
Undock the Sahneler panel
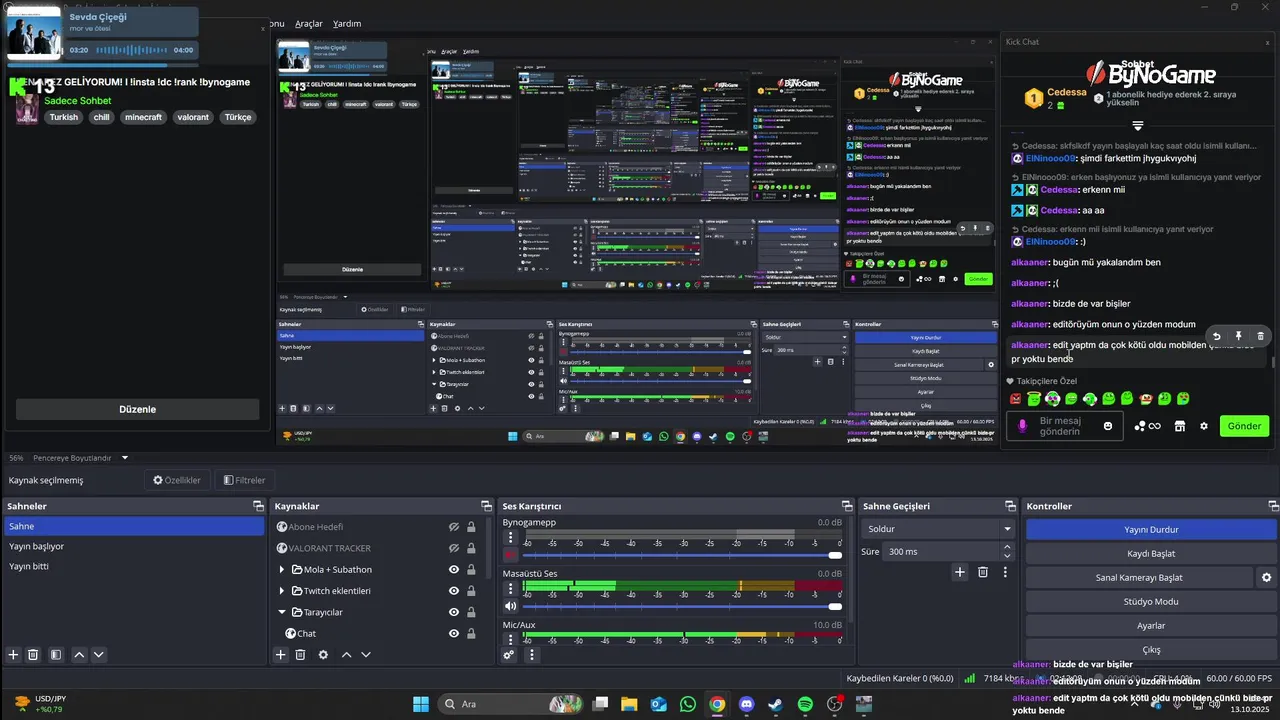click(x=258, y=507)
